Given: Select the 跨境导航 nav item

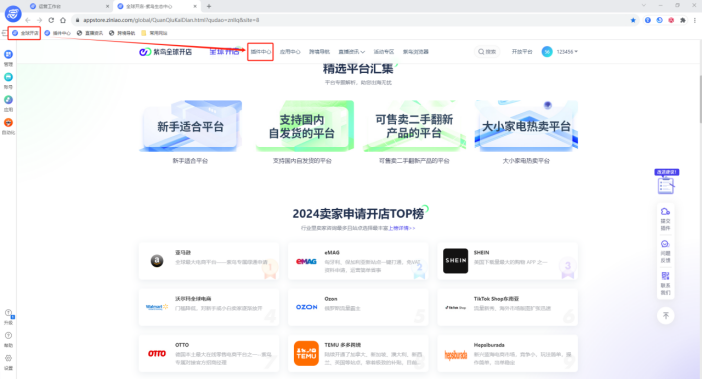Looking at the screenshot, I should (x=319, y=52).
